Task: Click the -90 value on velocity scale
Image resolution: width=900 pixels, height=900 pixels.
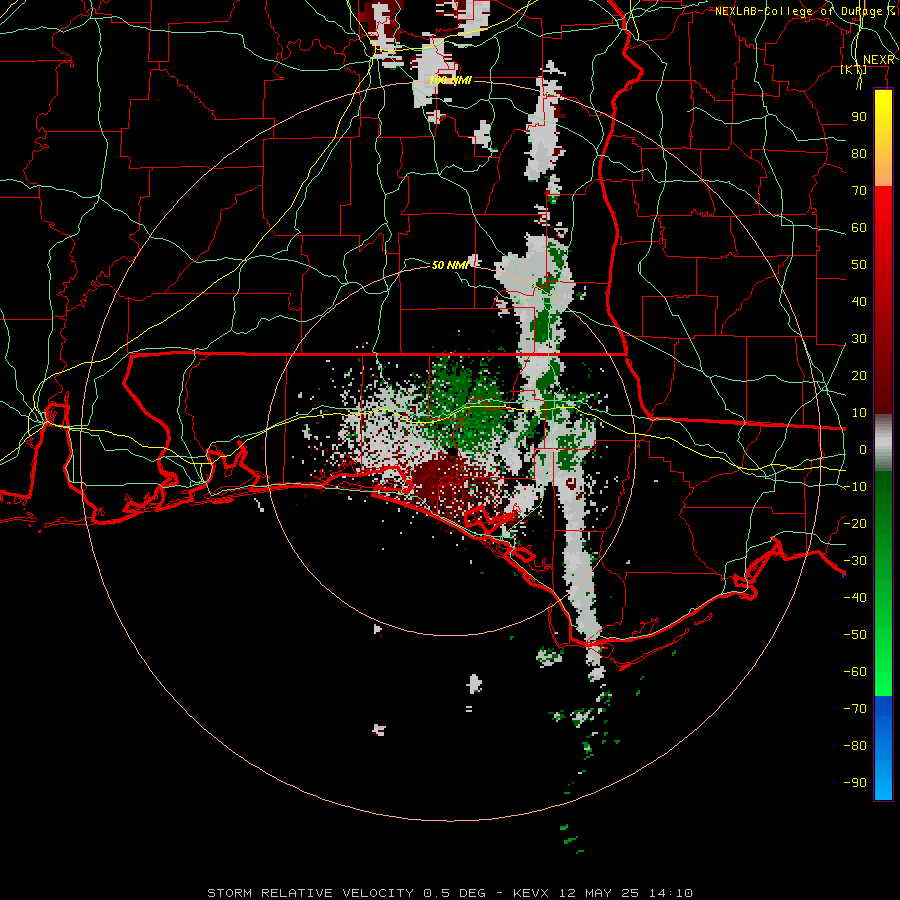Action: pyautogui.click(x=855, y=783)
